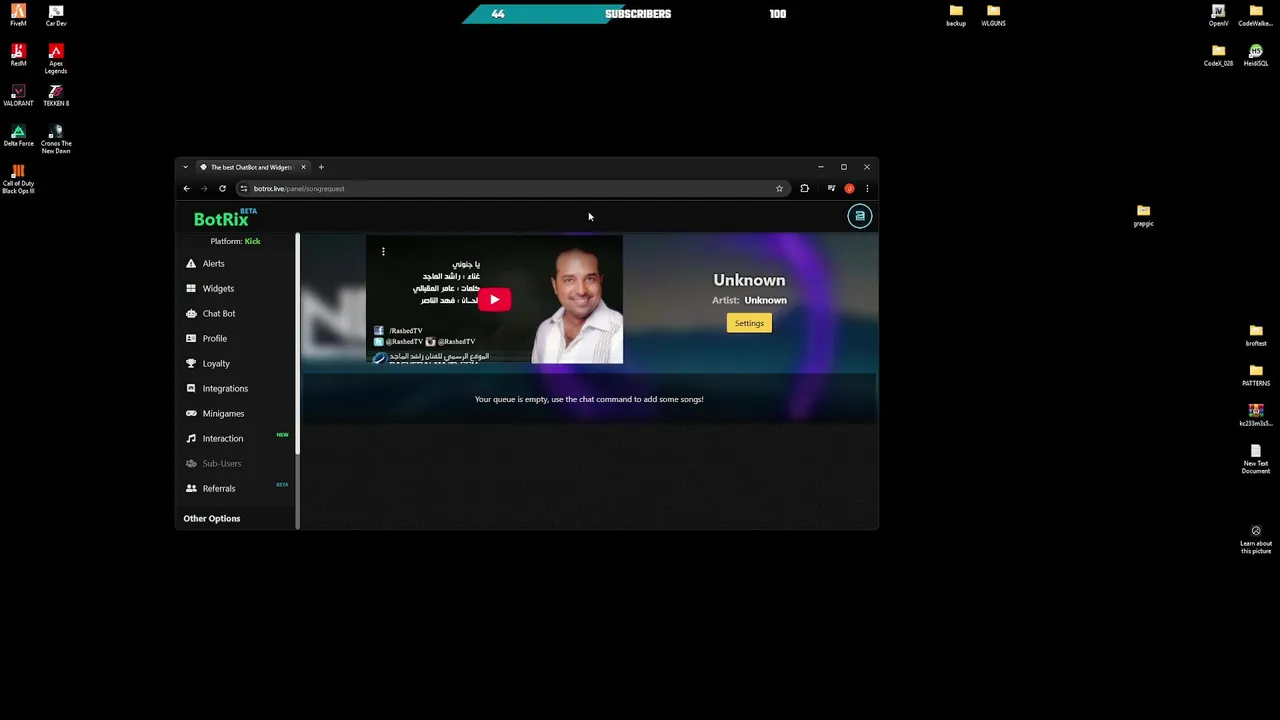Select the grapgic desktop folder

[1143, 216]
